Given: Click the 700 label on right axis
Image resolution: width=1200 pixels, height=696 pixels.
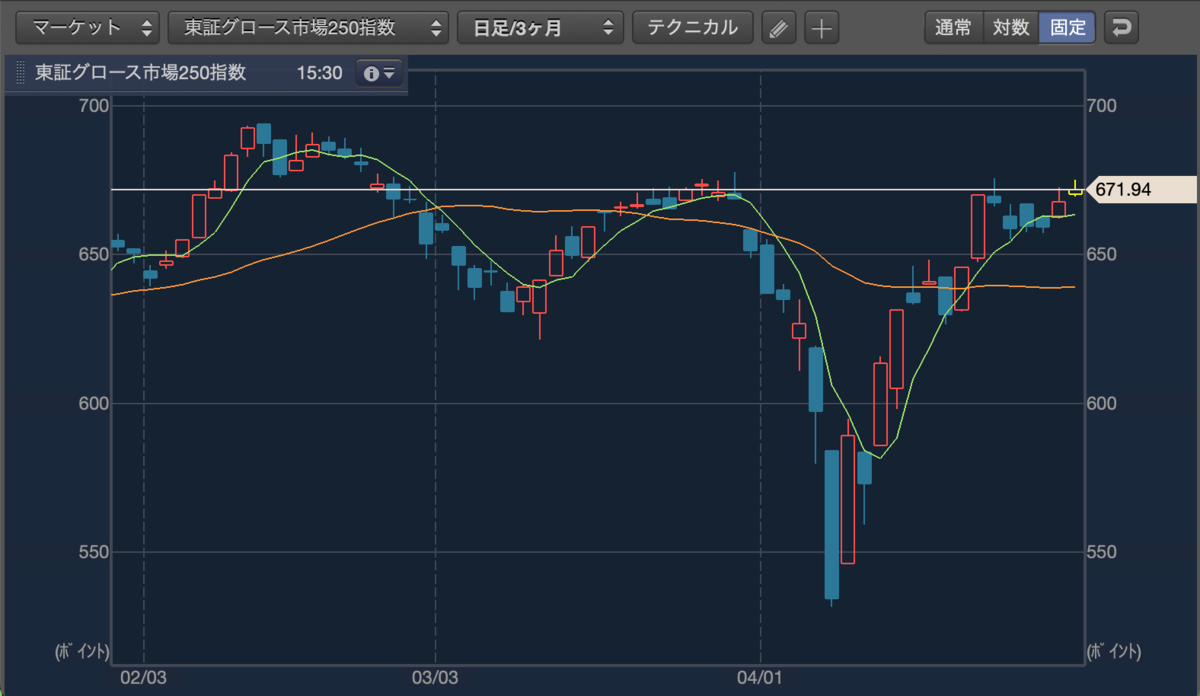Looking at the screenshot, I should 1101,106.
